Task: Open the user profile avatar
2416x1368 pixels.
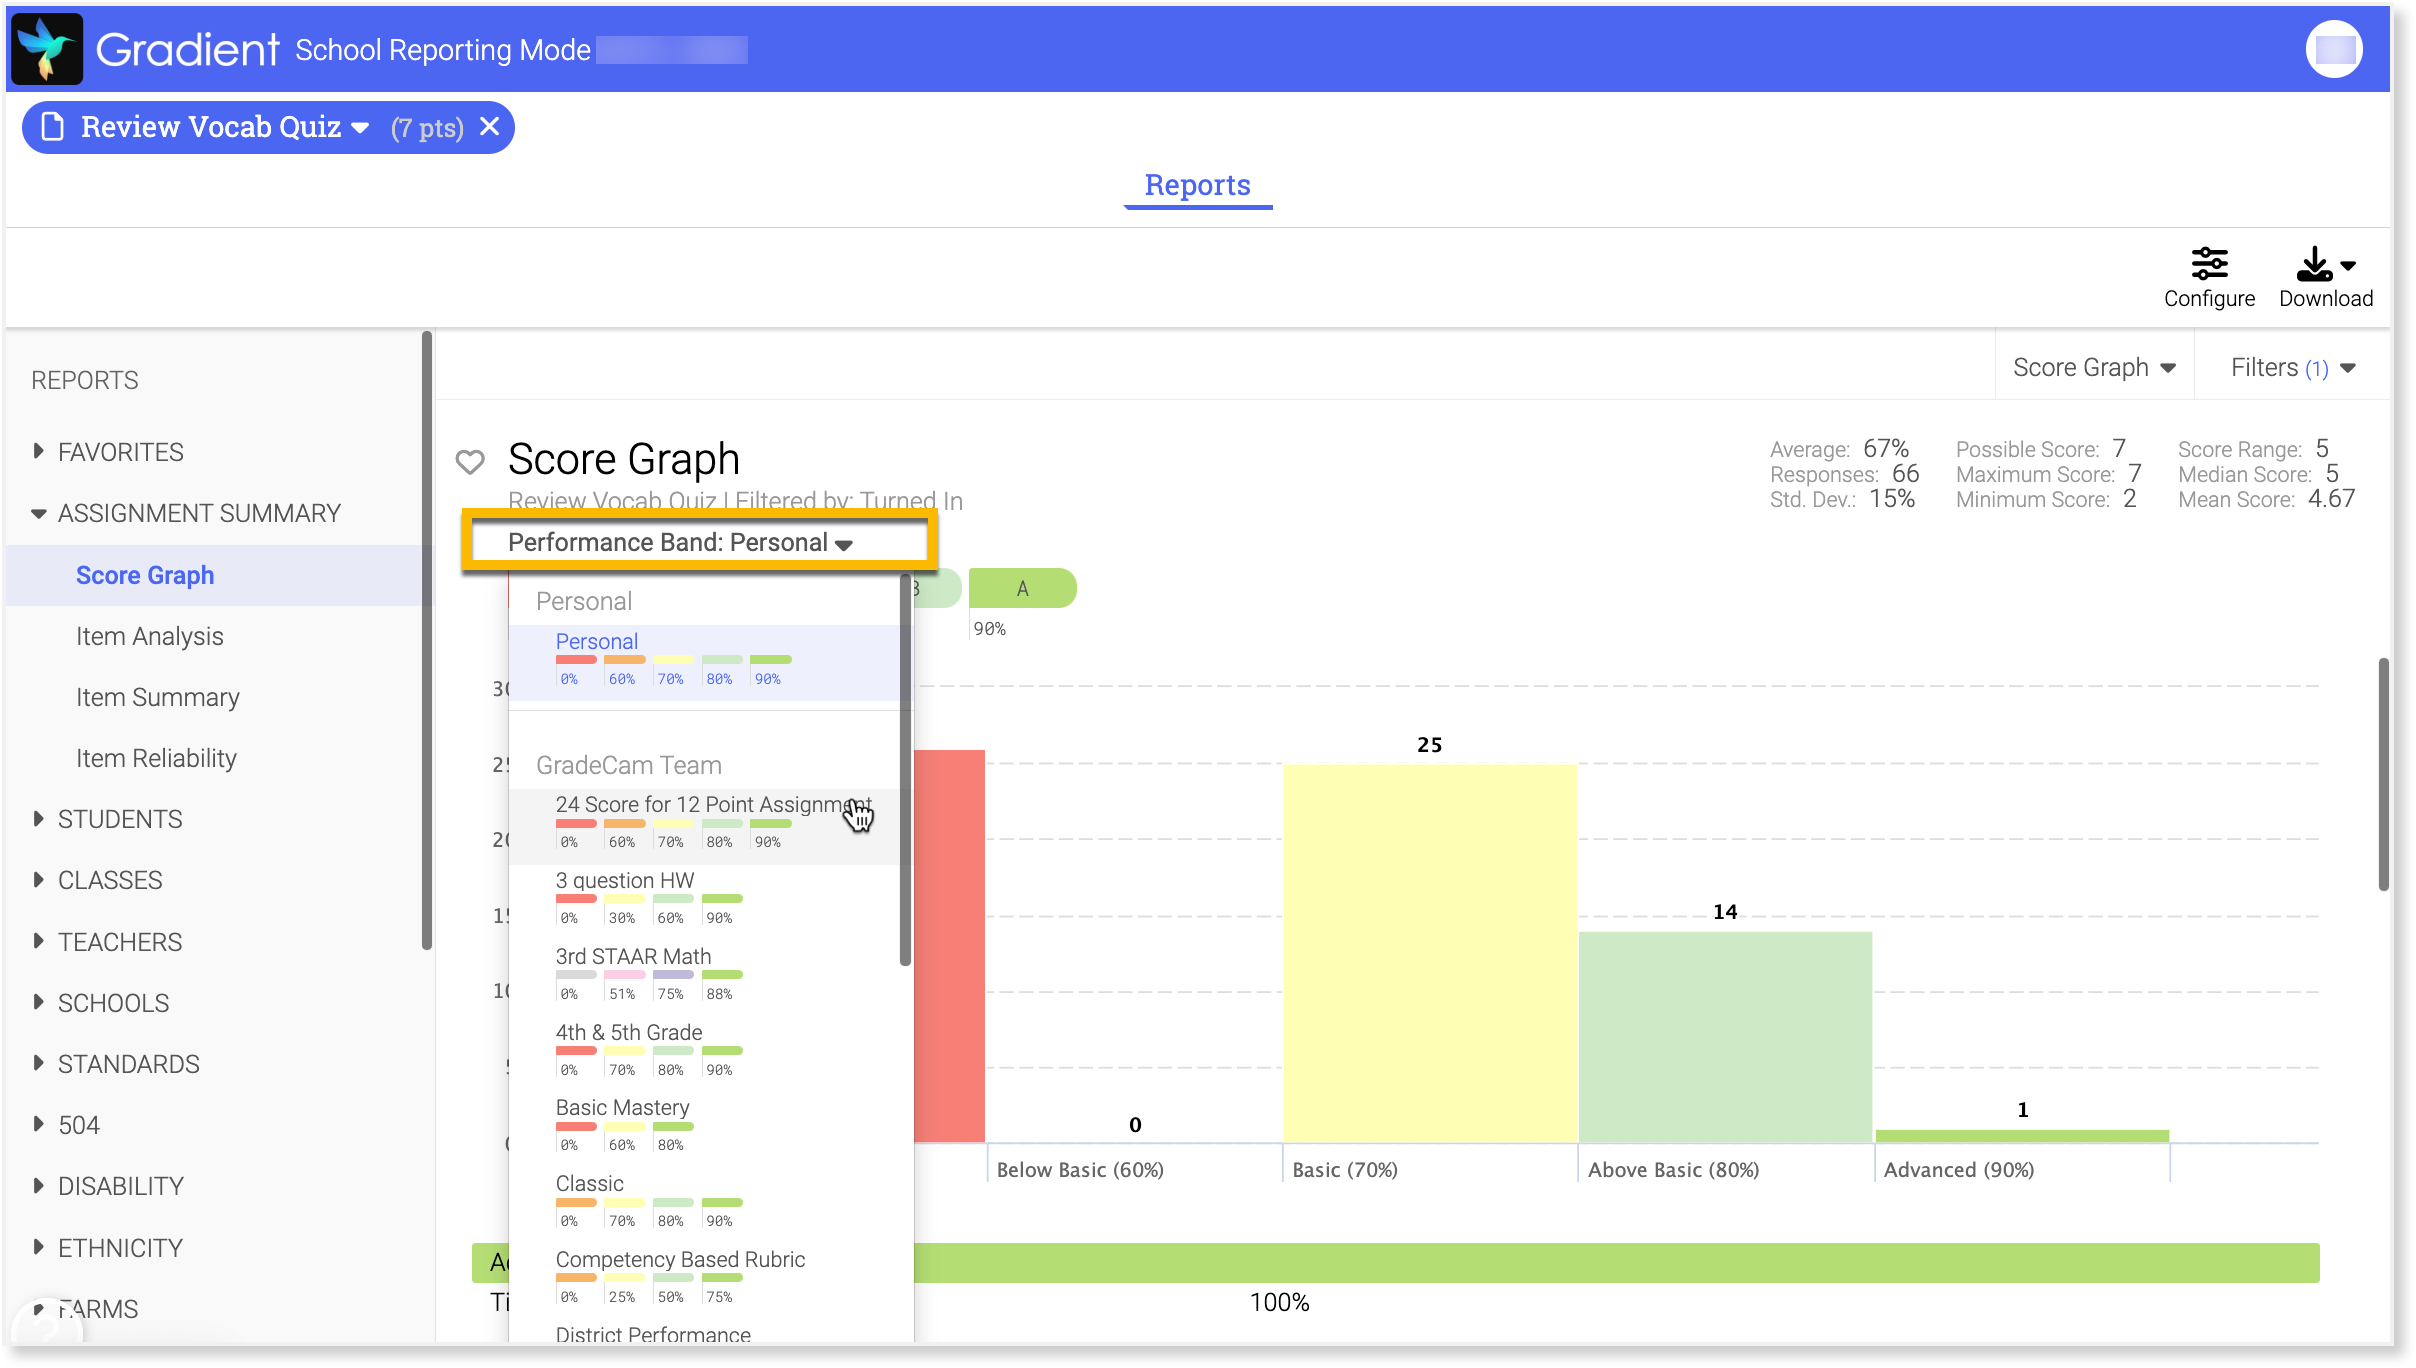Action: pyautogui.click(x=2334, y=49)
